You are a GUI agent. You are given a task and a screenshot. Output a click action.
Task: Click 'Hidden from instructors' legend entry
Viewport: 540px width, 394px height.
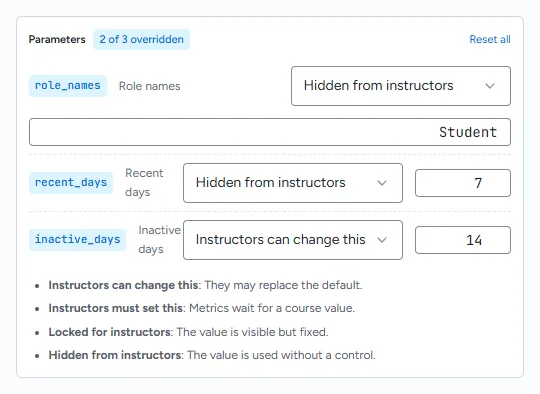pos(212,355)
